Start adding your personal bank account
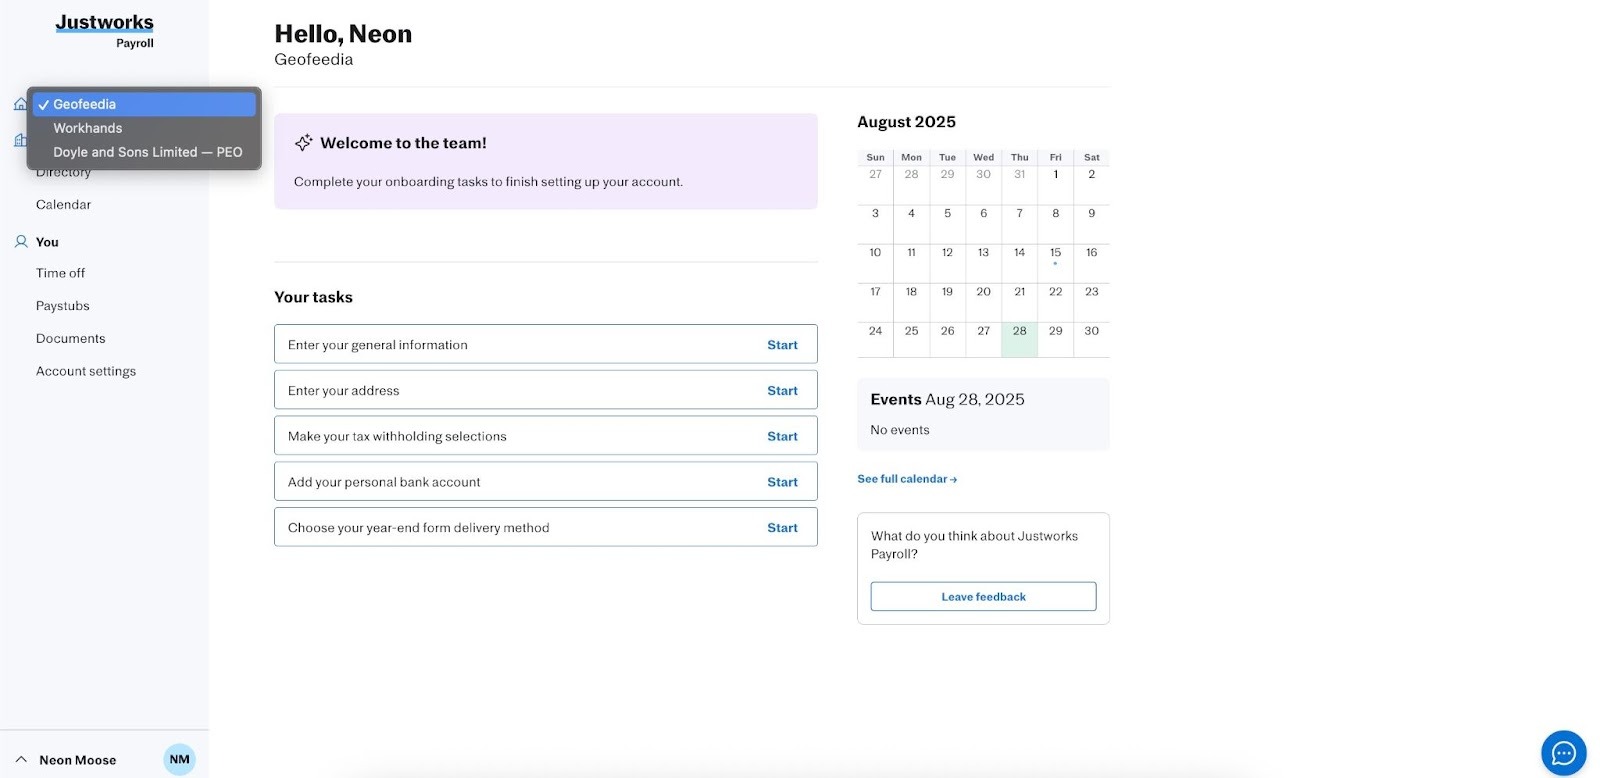 tap(782, 482)
